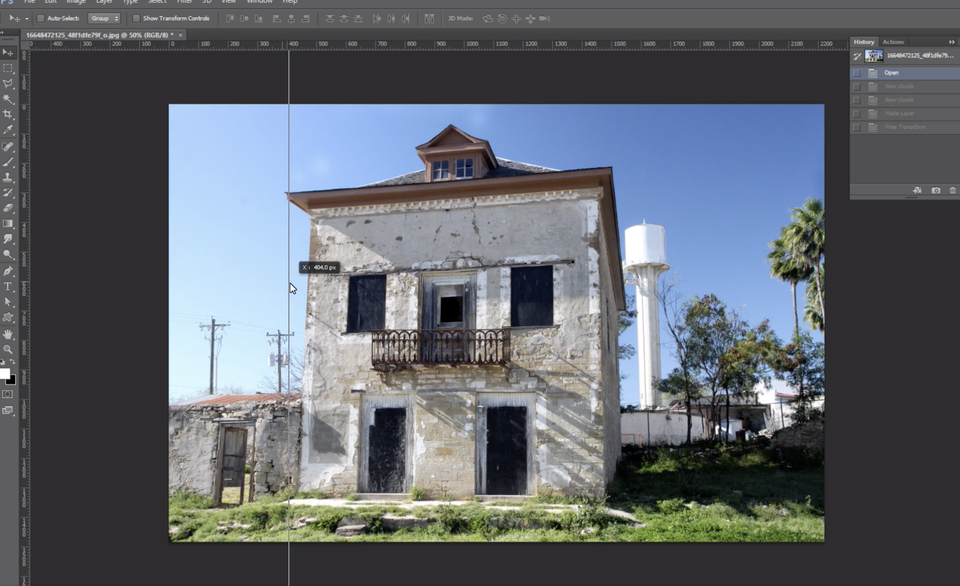The height and width of the screenshot is (586, 960).
Task: Select the Path Selection tool
Action: [x=8, y=302]
